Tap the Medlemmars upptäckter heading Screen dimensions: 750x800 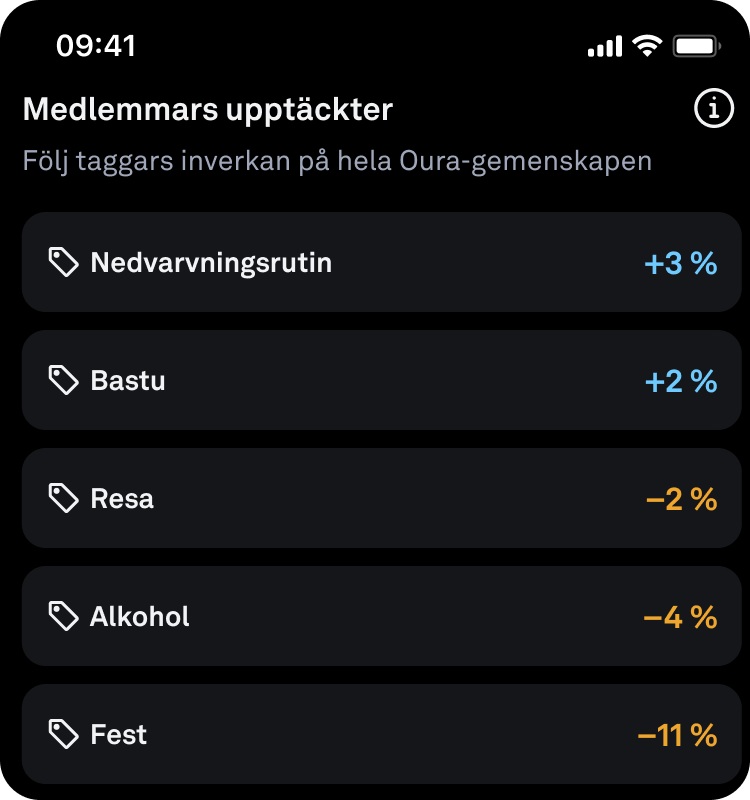[x=208, y=110]
